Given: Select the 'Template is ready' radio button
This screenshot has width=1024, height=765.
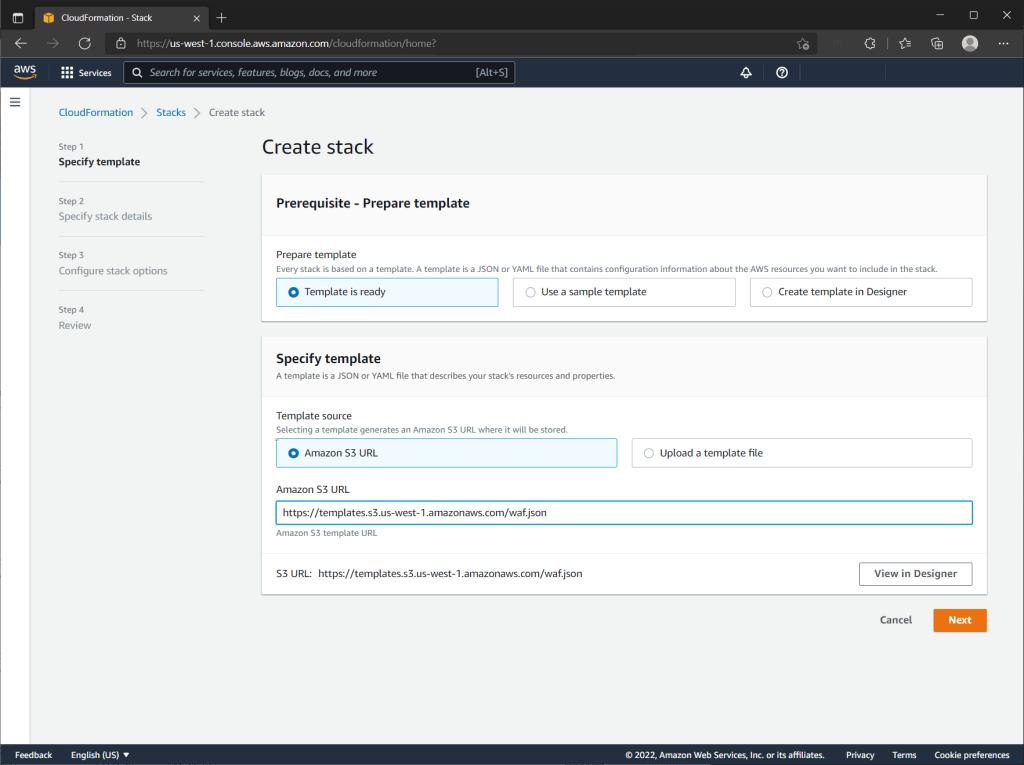Looking at the screenshot, I should (293, 292).
